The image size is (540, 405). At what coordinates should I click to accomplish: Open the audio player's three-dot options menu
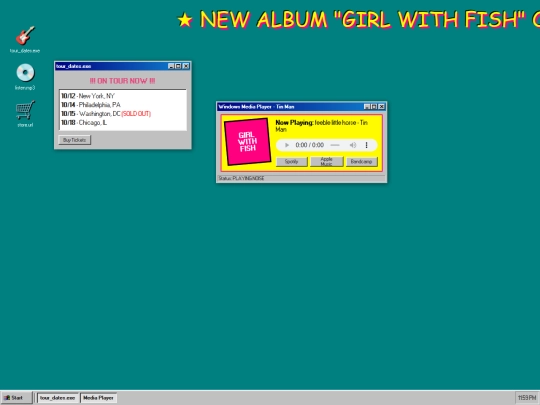point(366,145)
